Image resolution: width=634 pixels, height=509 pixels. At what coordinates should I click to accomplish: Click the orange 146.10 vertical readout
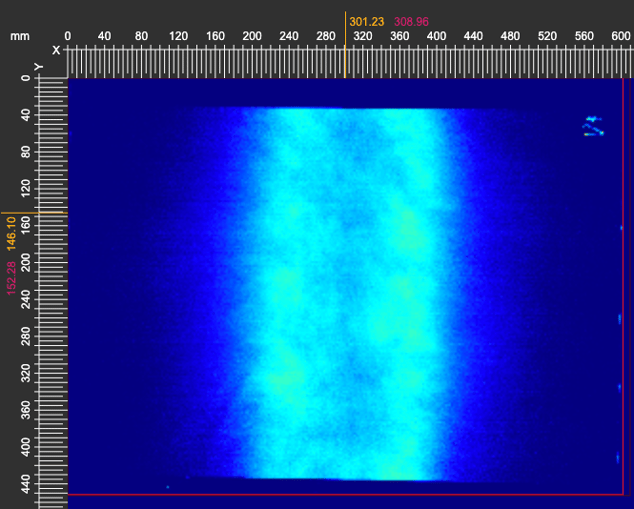tap(12, 232)
